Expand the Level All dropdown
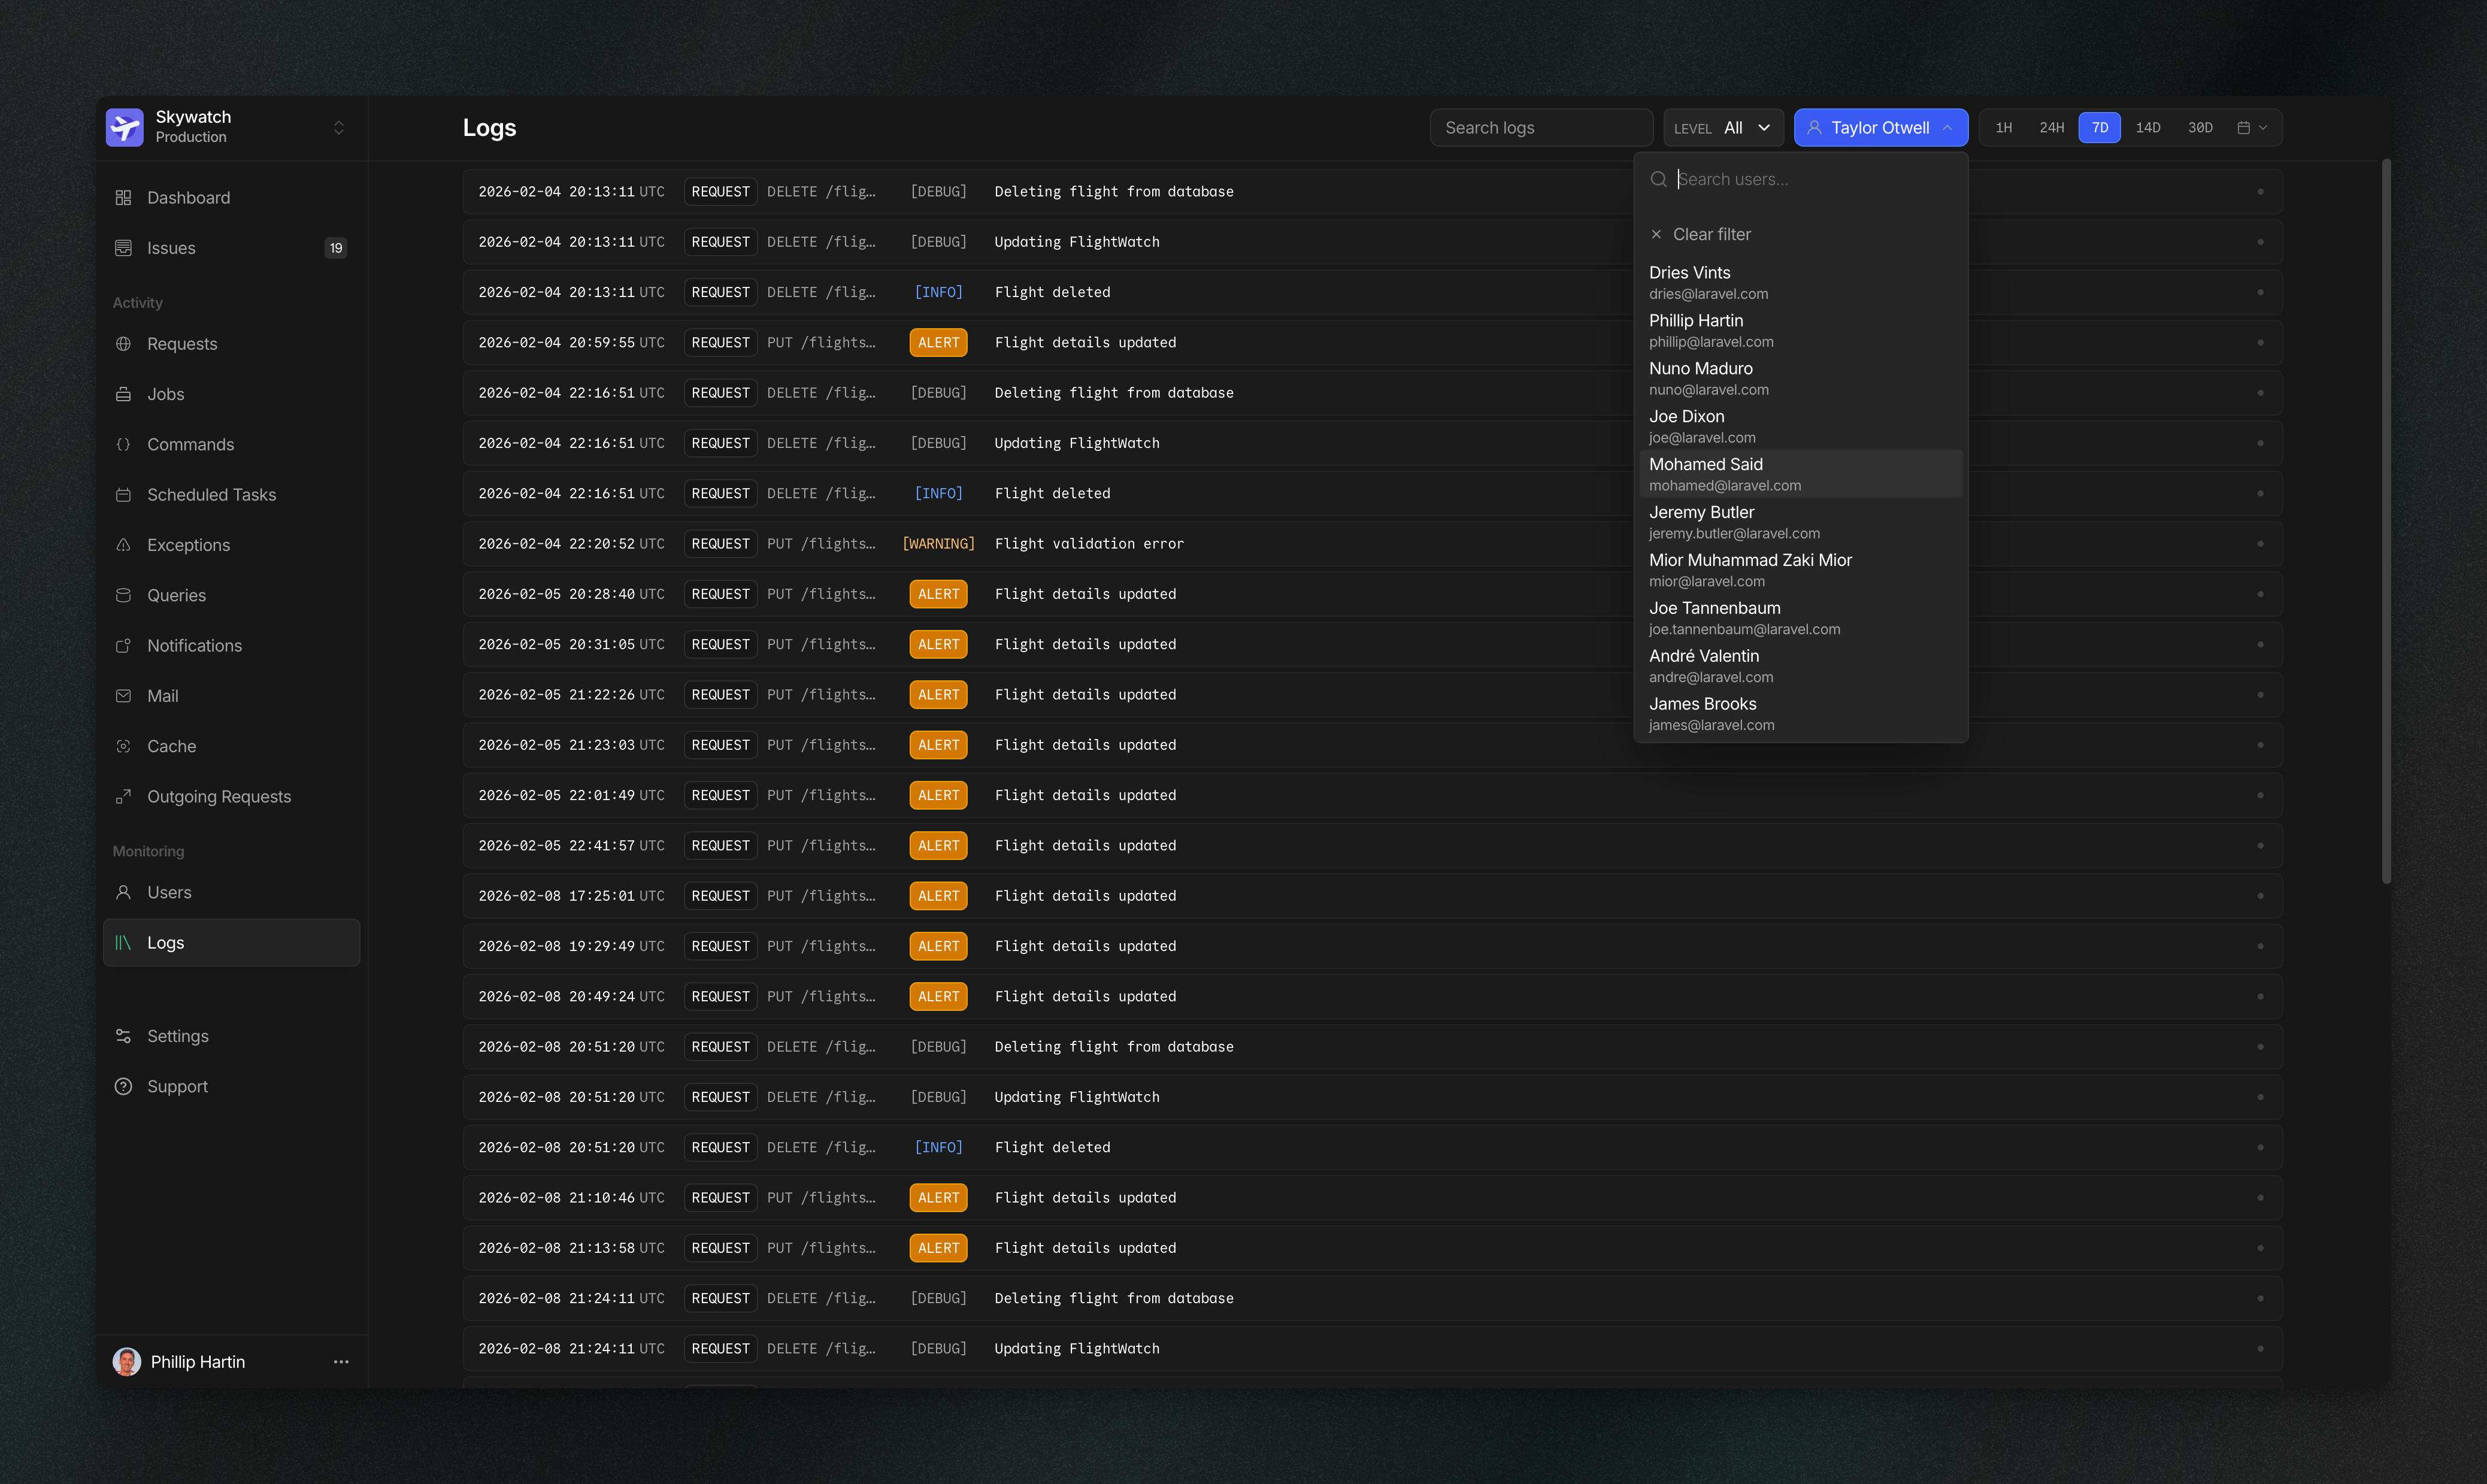Image resolution: width=2487 pixels, height=1484 pixels. 1723,128
